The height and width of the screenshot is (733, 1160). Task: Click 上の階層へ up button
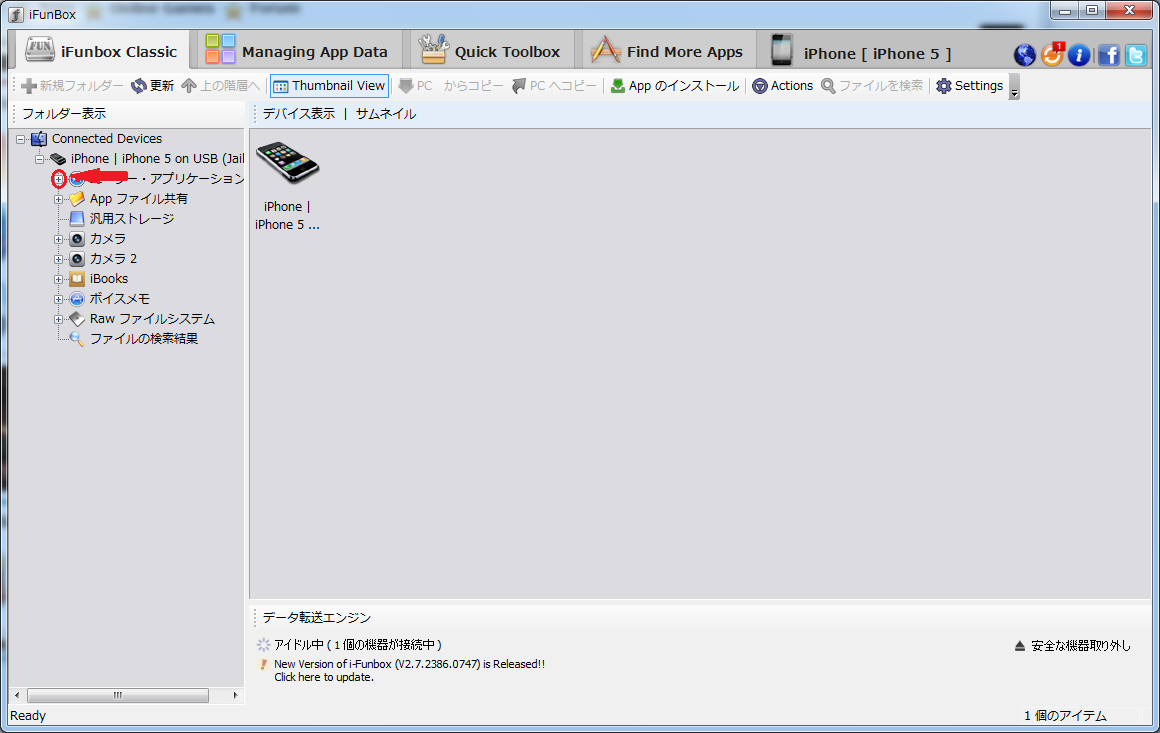[220, 86]
